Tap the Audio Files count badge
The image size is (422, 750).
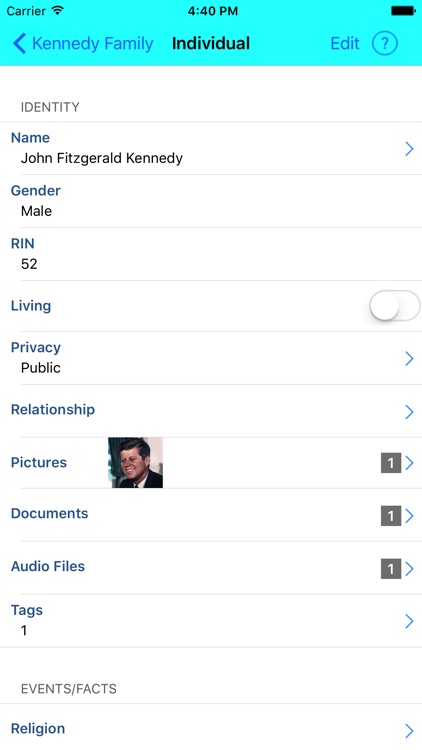click(x=391, y=569)
